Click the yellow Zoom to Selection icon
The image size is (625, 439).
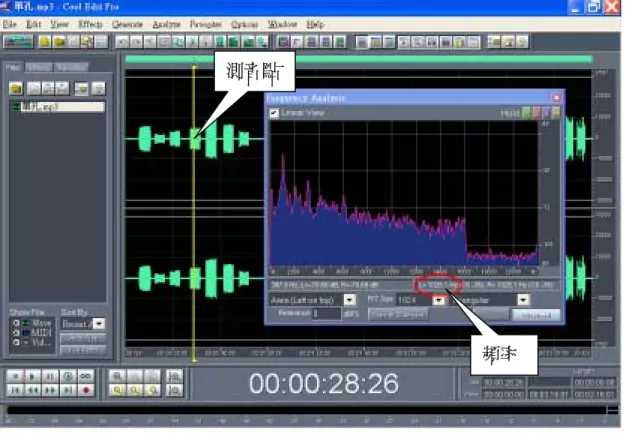[117, 390]
